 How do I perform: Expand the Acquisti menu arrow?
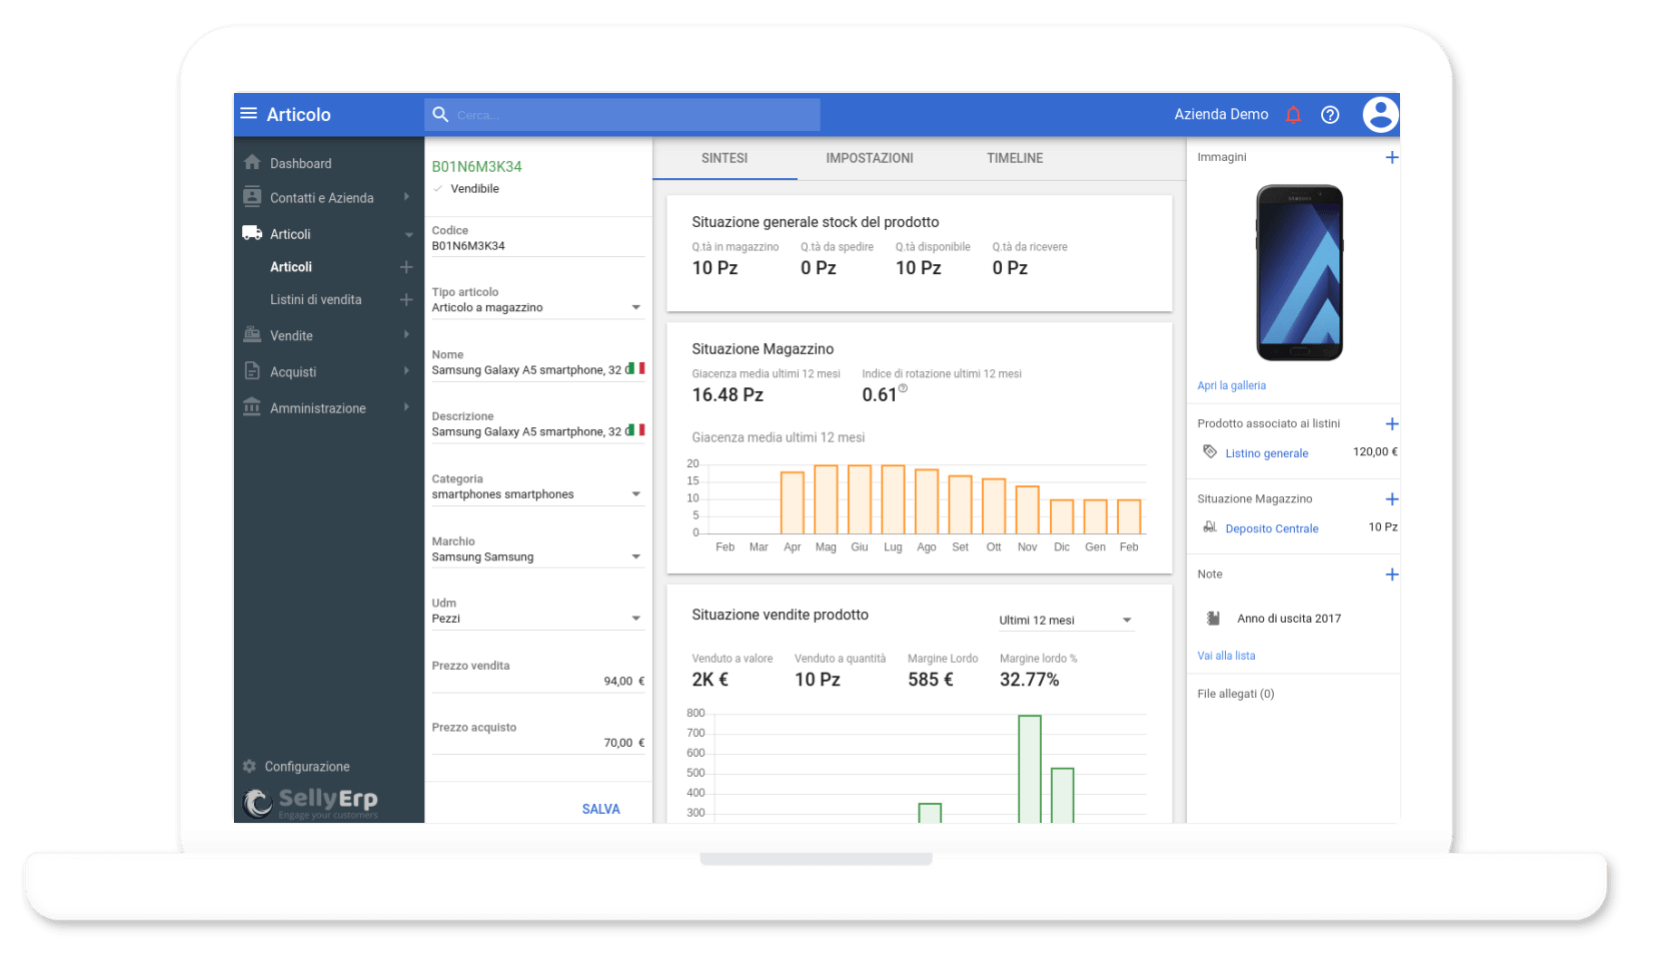[x=406, y=371]
